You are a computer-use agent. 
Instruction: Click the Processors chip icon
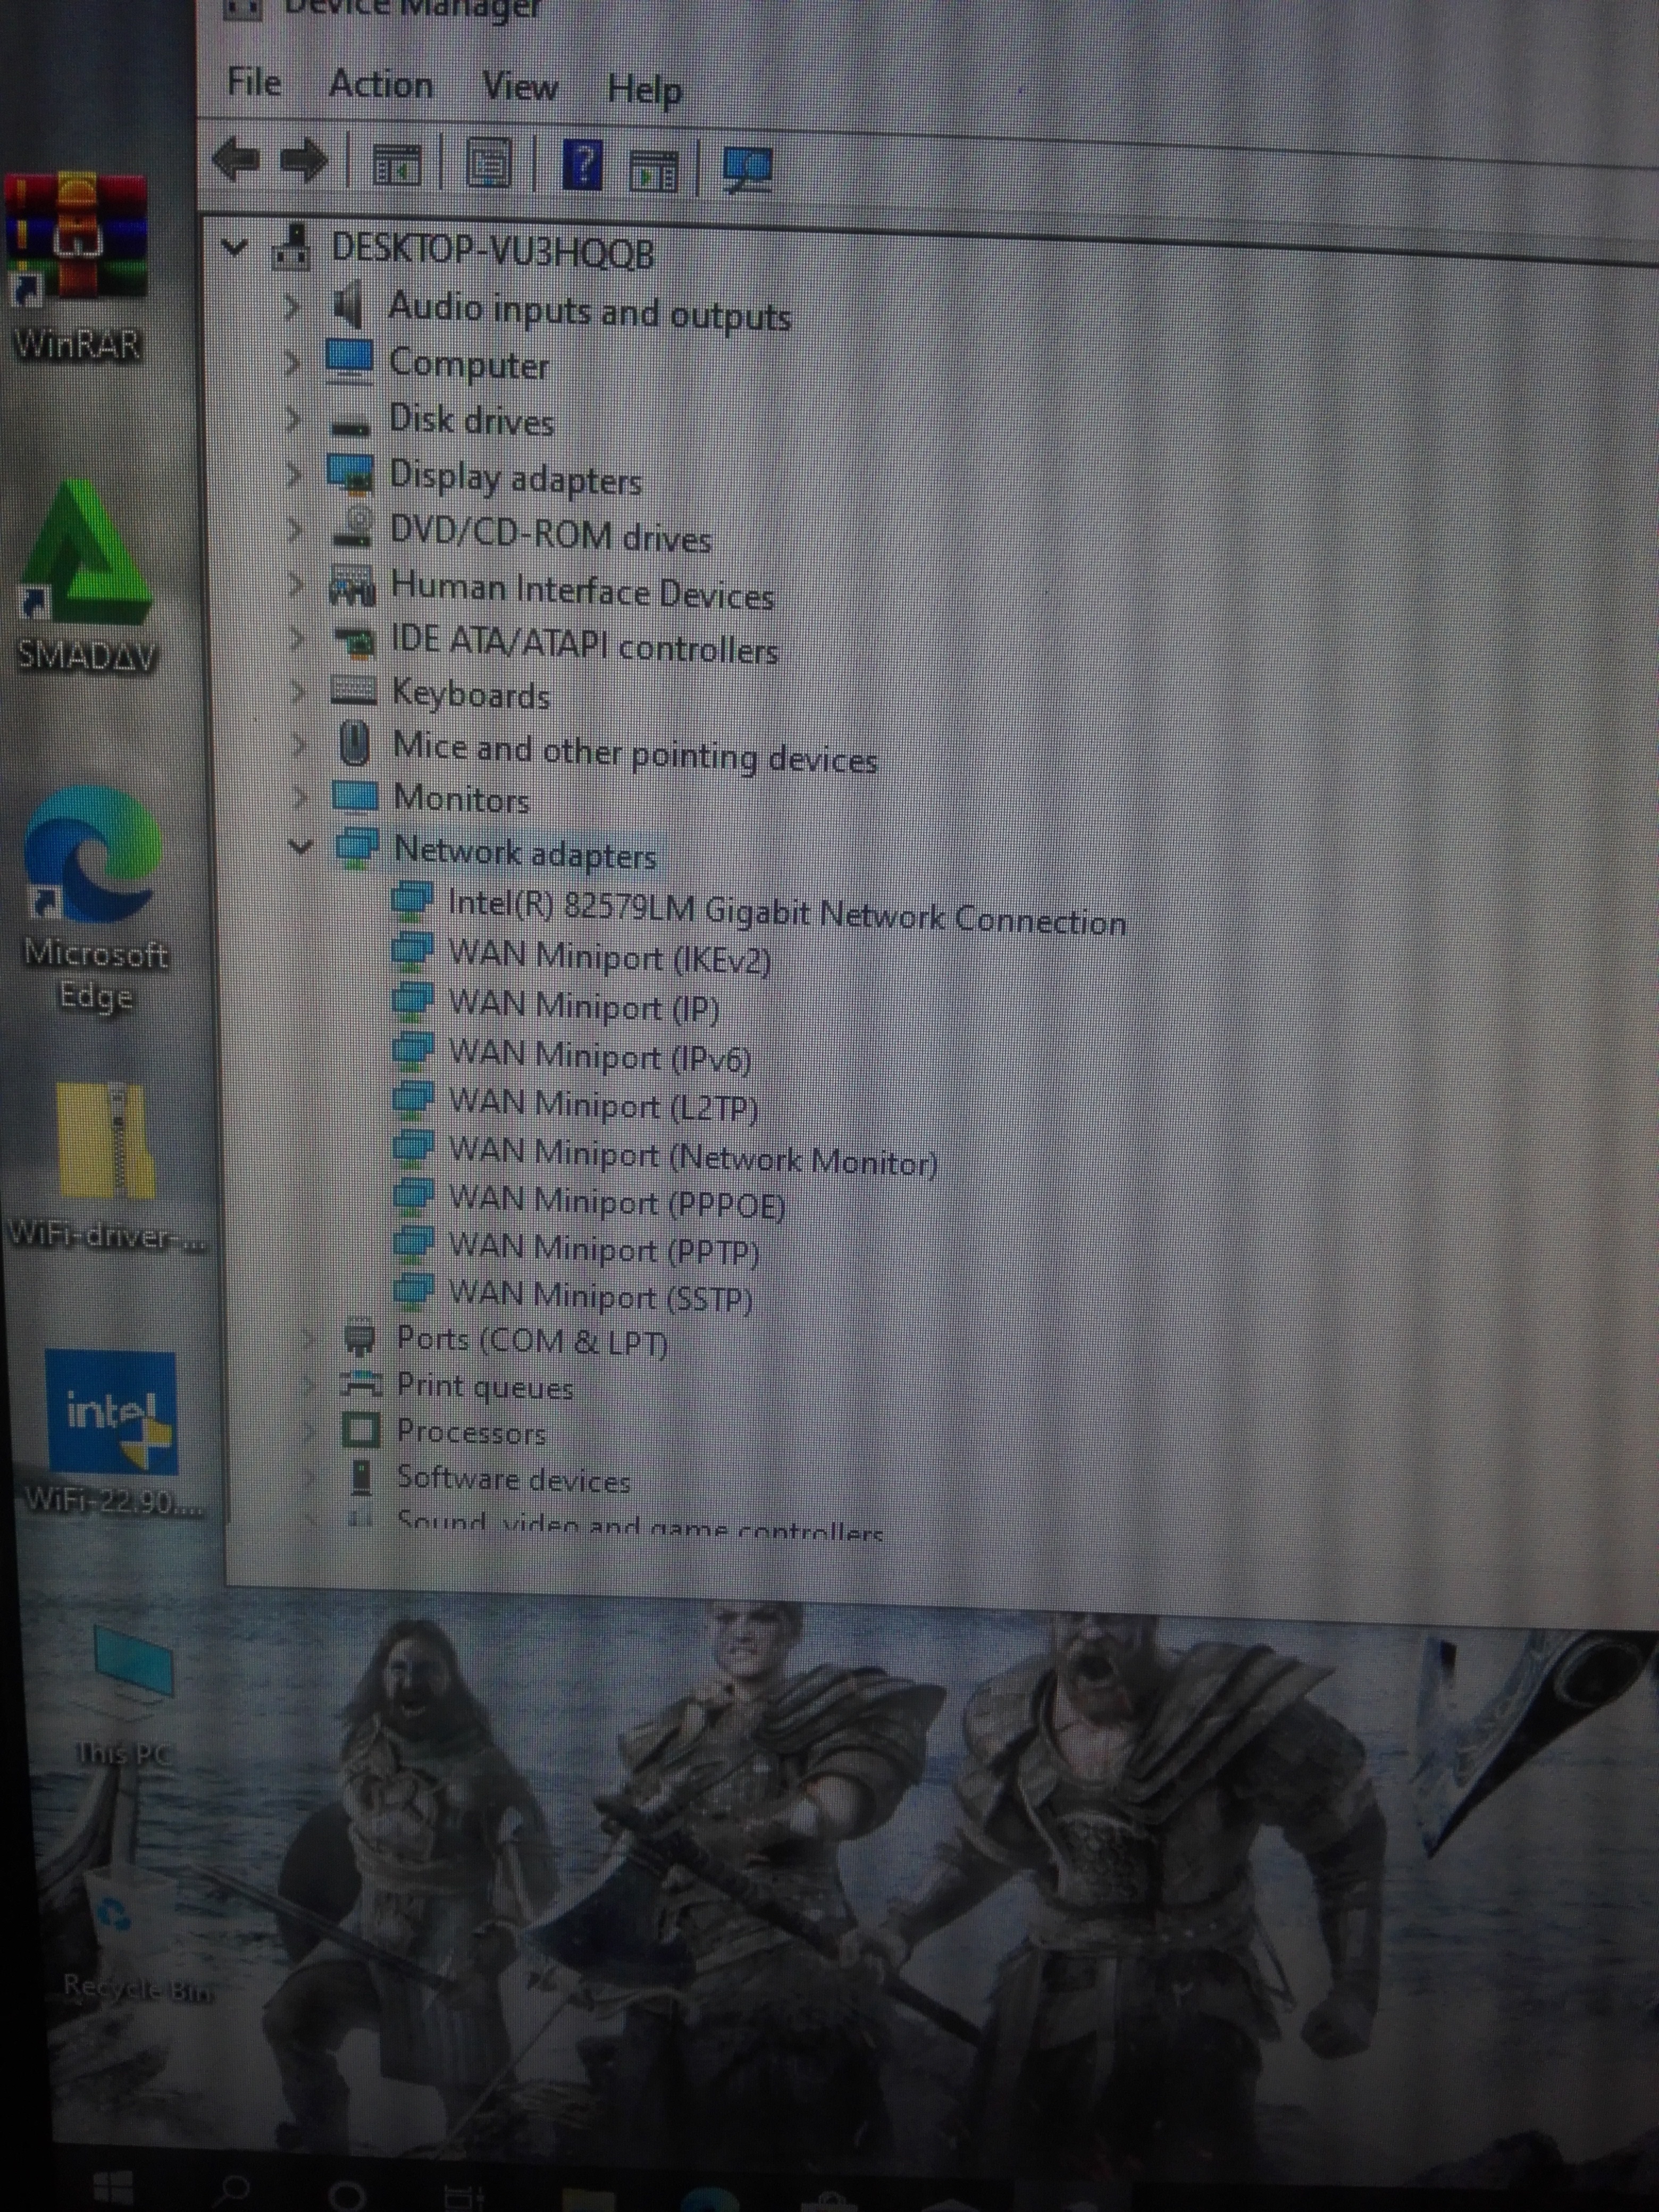(x=362, y=1431)
